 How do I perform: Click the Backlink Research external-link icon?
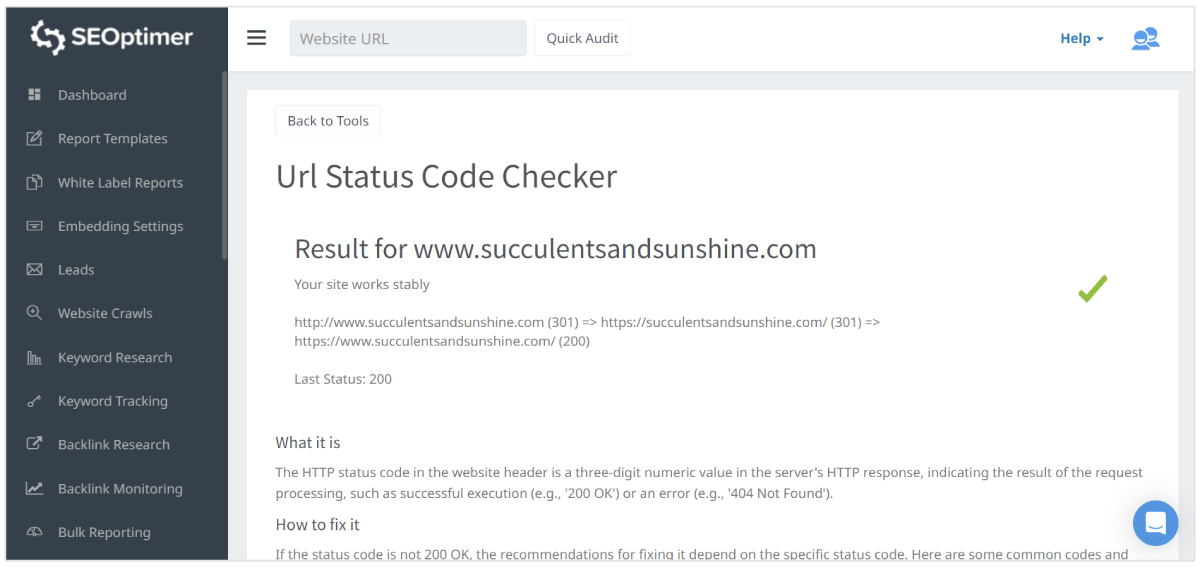click(x=34, y=445)
